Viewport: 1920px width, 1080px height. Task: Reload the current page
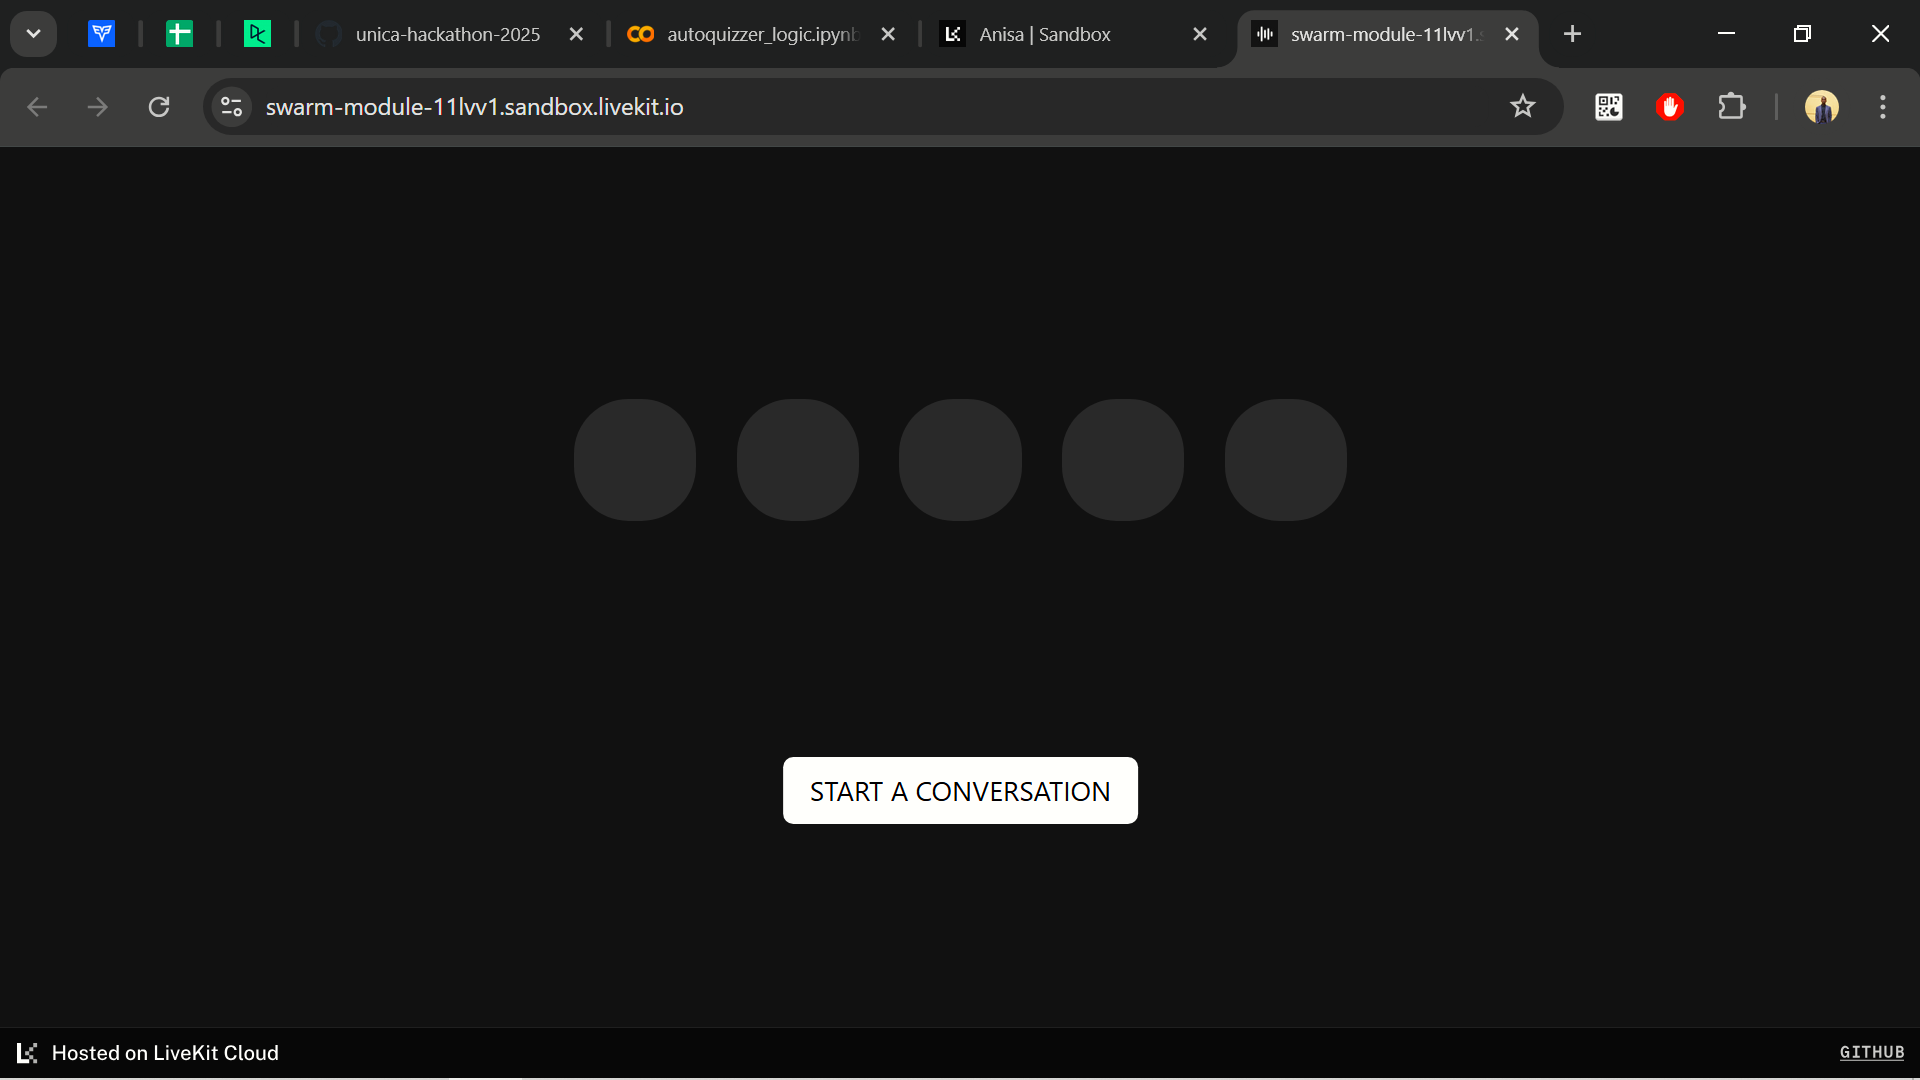click(159, 107)
